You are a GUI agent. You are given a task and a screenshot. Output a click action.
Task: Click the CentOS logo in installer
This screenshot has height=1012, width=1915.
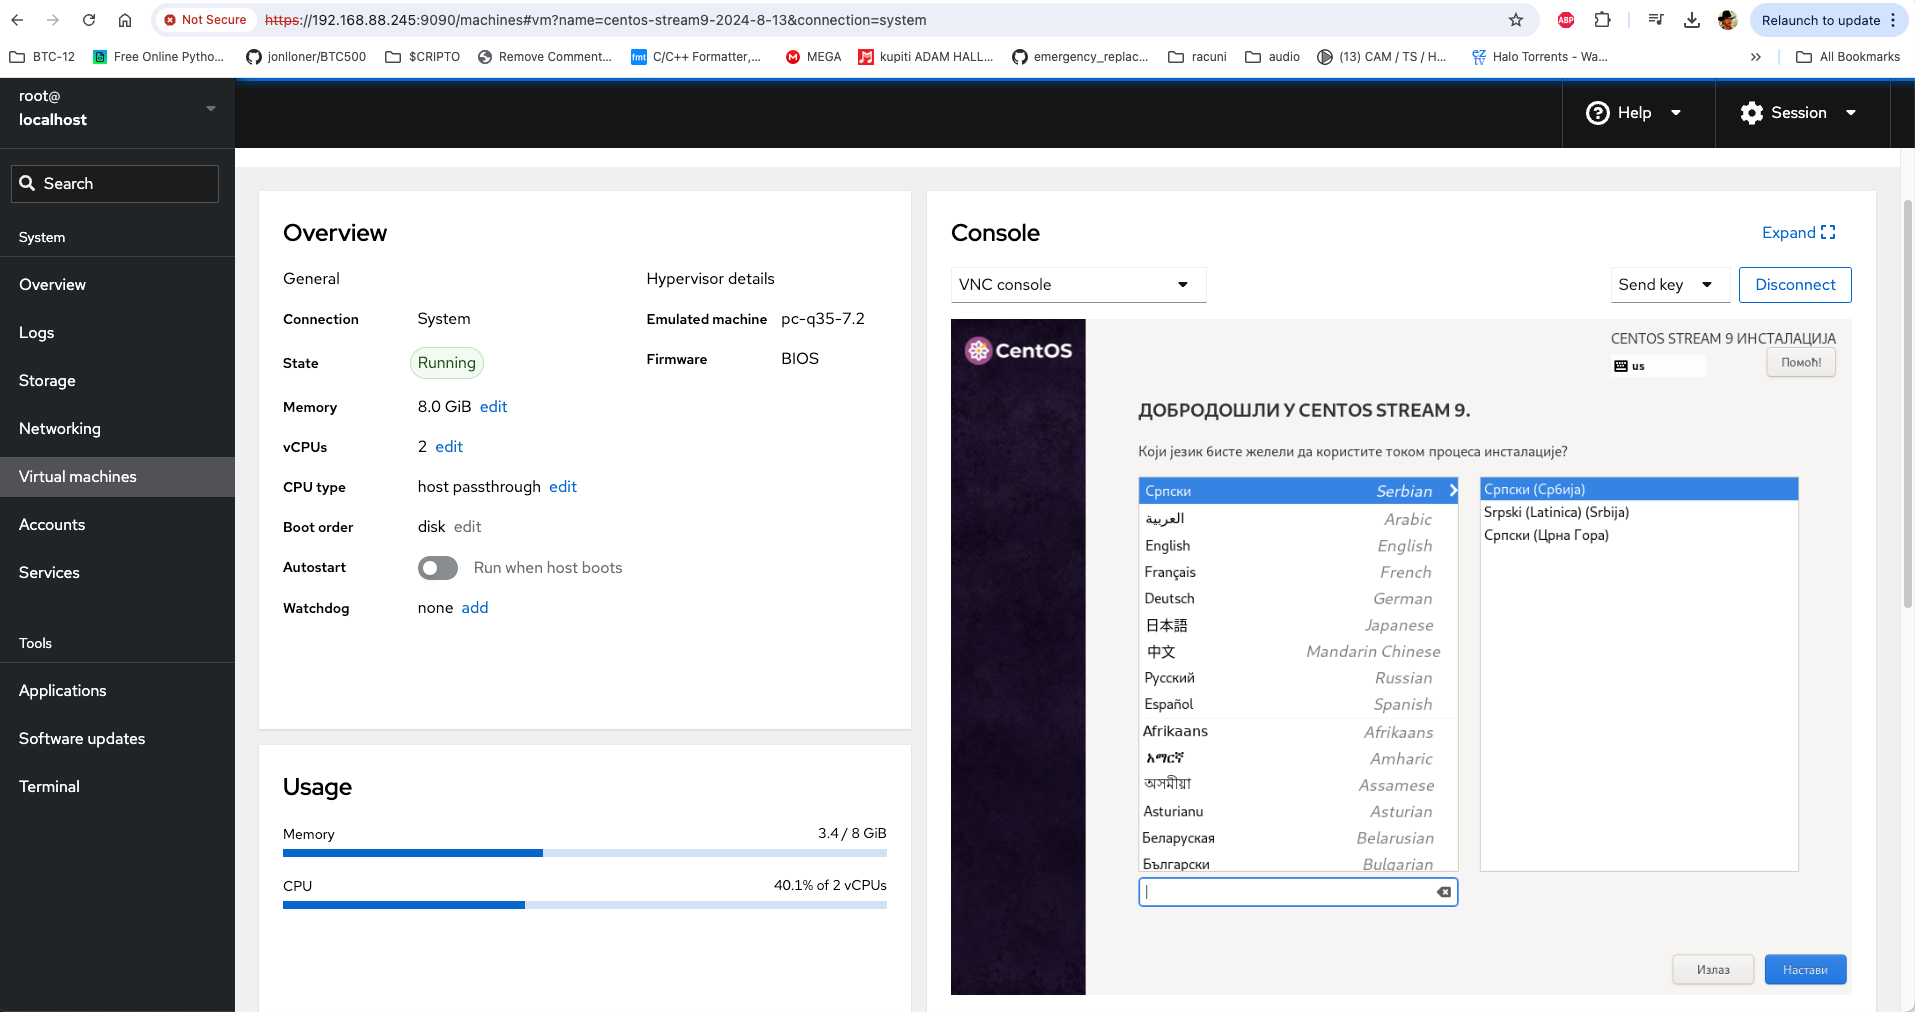tap(1018, 350)
